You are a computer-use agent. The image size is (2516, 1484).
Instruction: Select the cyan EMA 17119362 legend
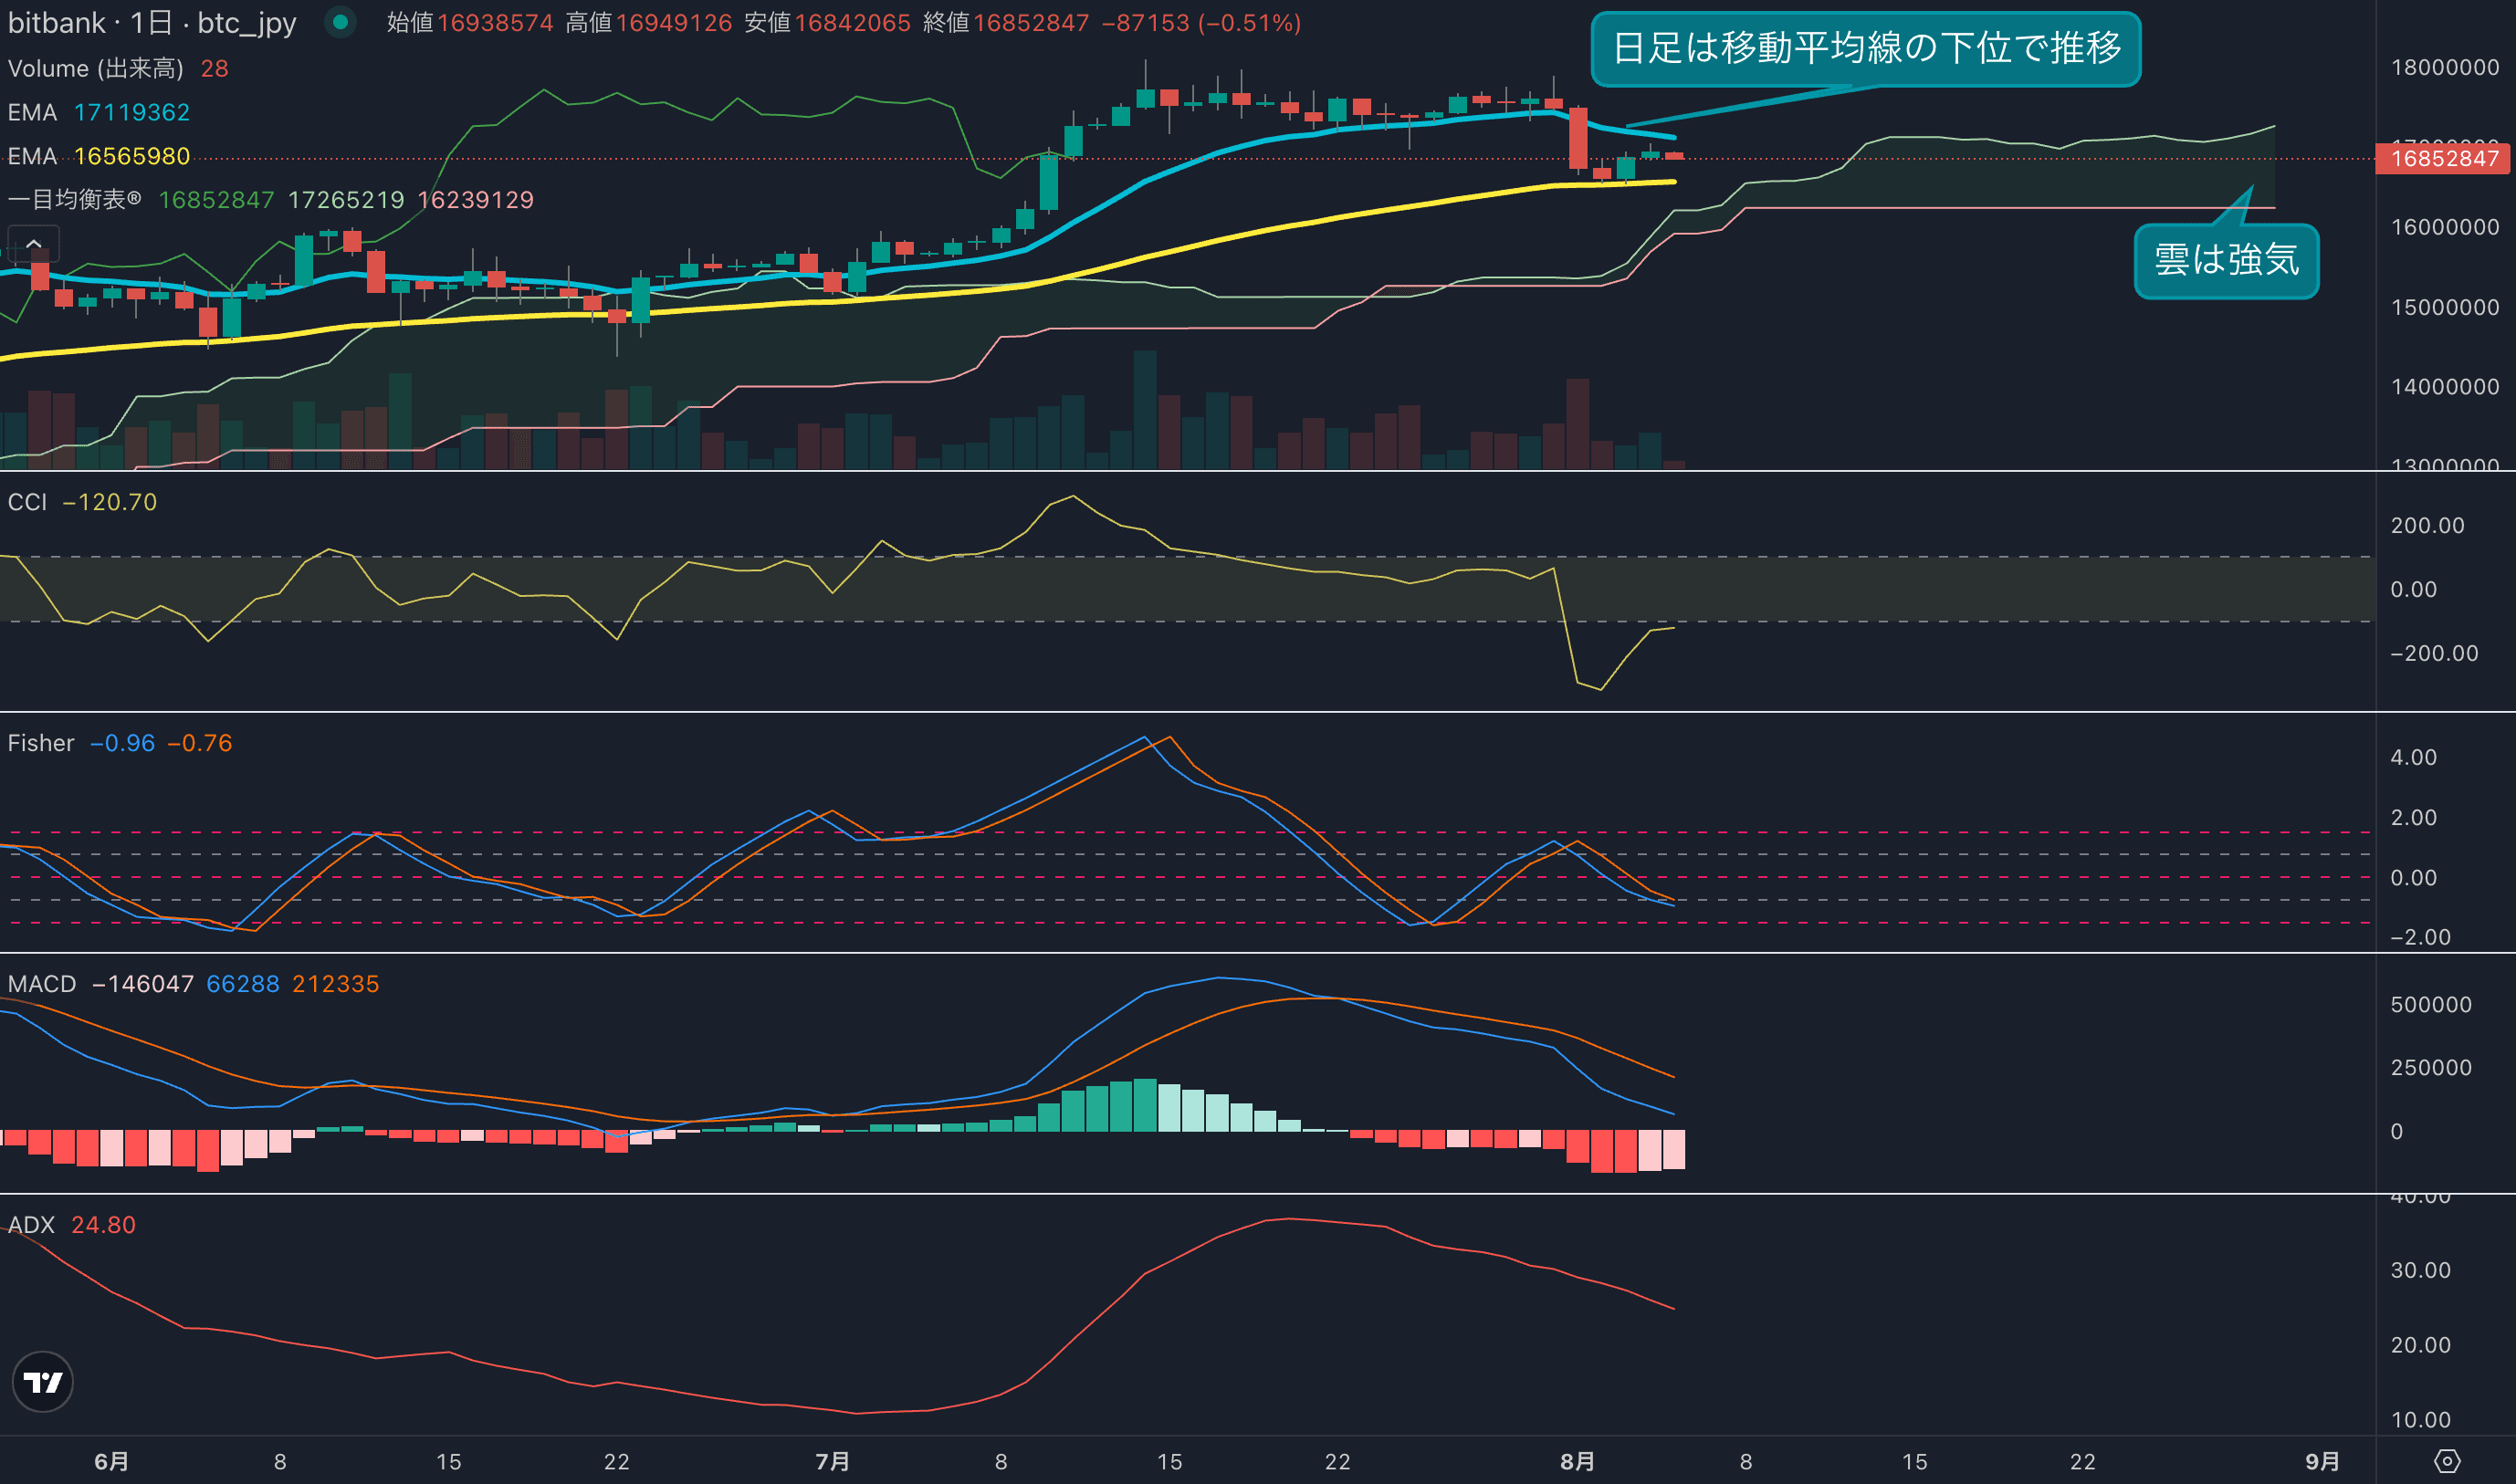coord(98,112)
